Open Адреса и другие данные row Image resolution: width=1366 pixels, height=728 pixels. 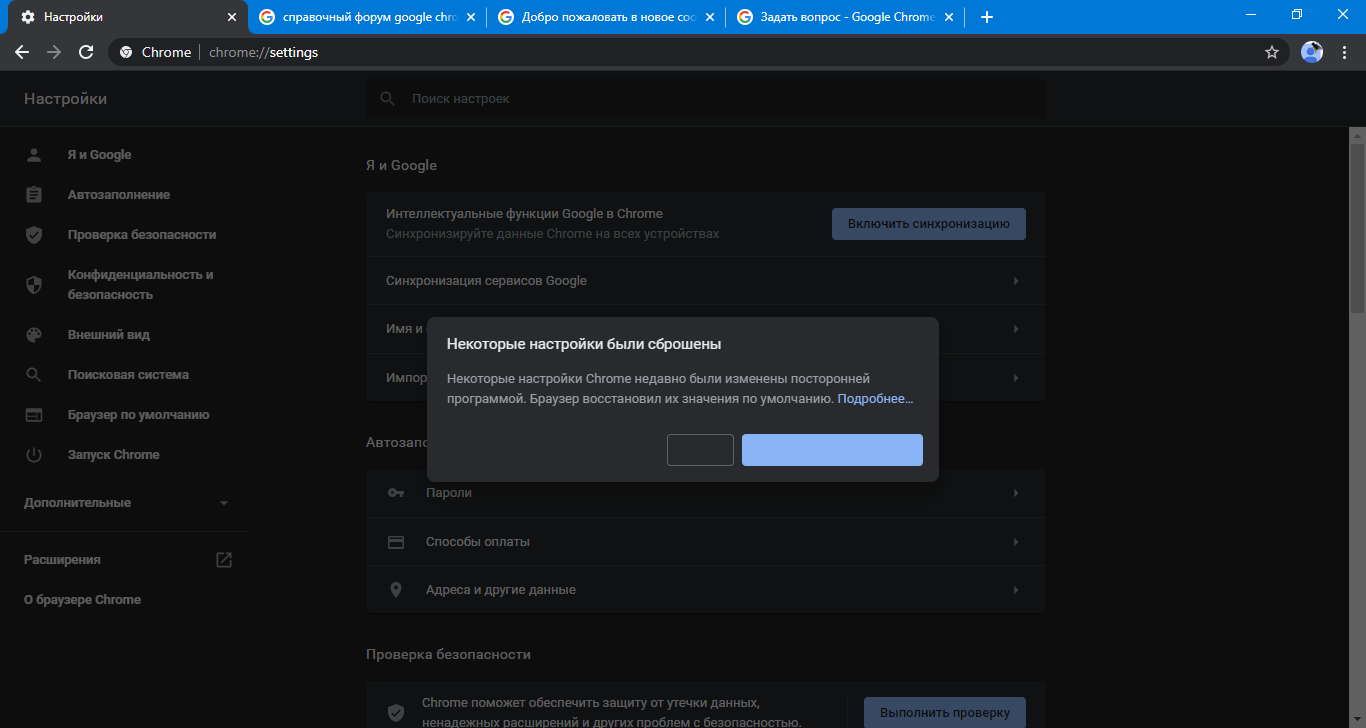[706, 590]
